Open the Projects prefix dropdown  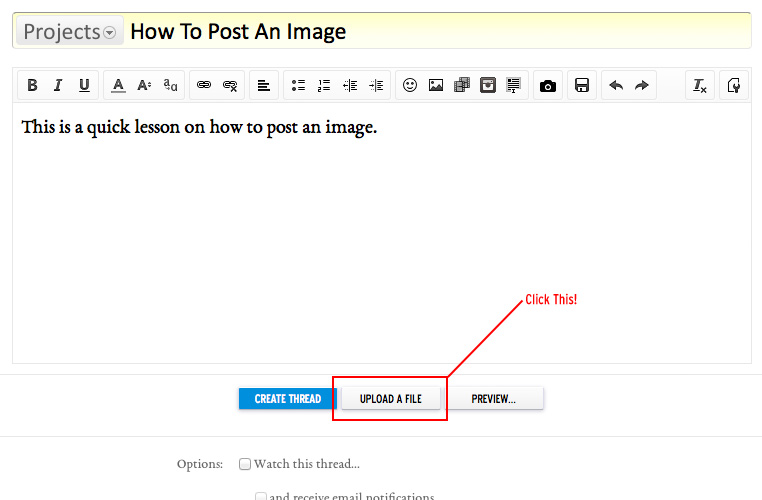point(69,32)
